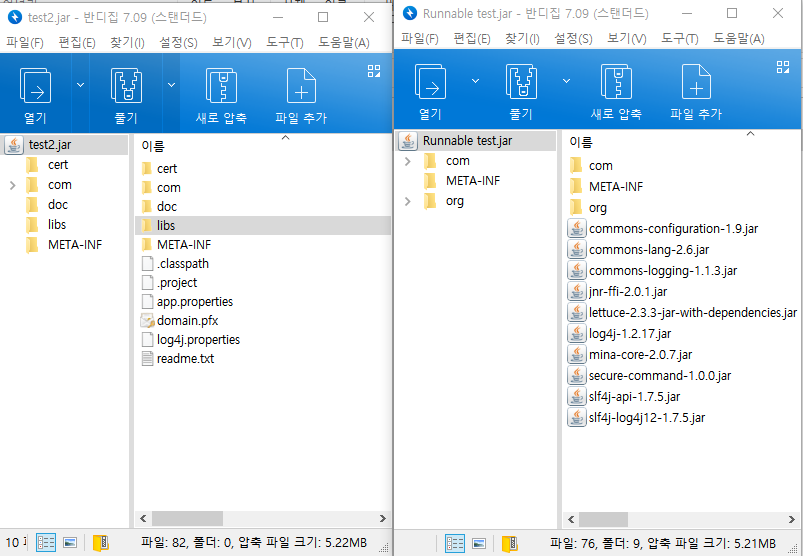803x556 pixels.
Task: Select mina-core-2.0.7.jar
Action: (x=630, y=355)
